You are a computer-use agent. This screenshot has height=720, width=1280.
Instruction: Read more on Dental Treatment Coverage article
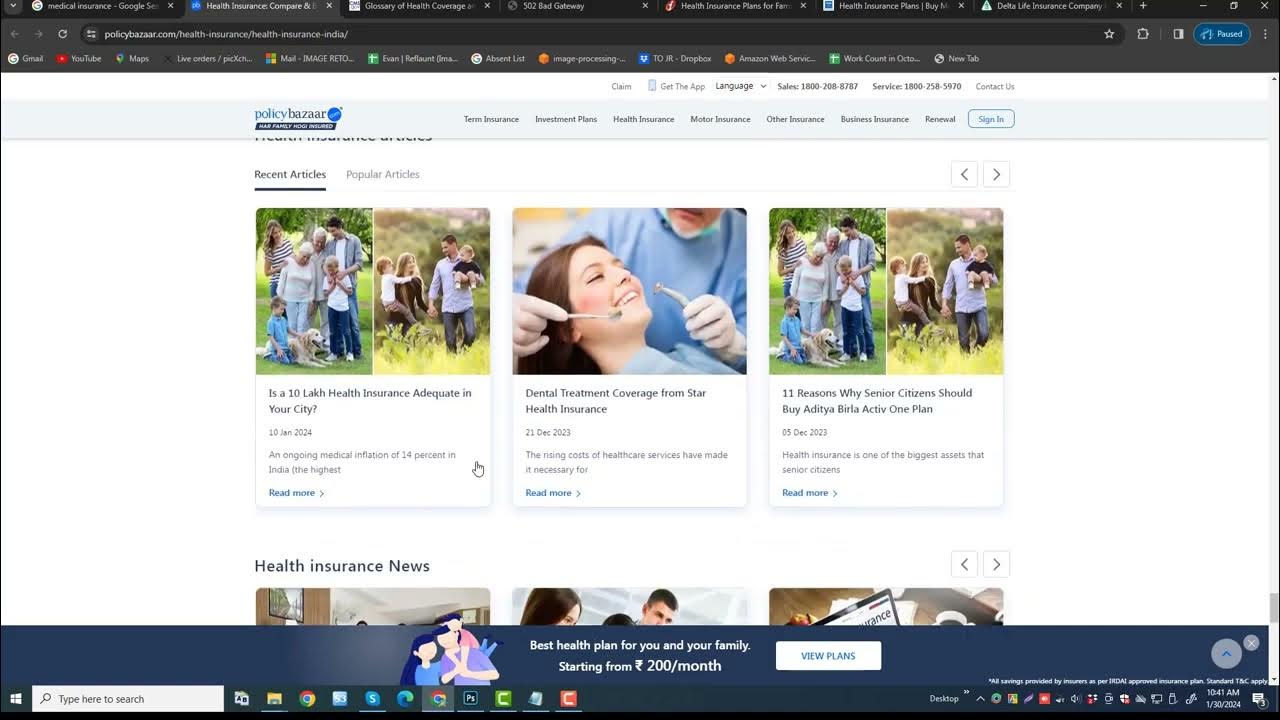pos(553,493)
